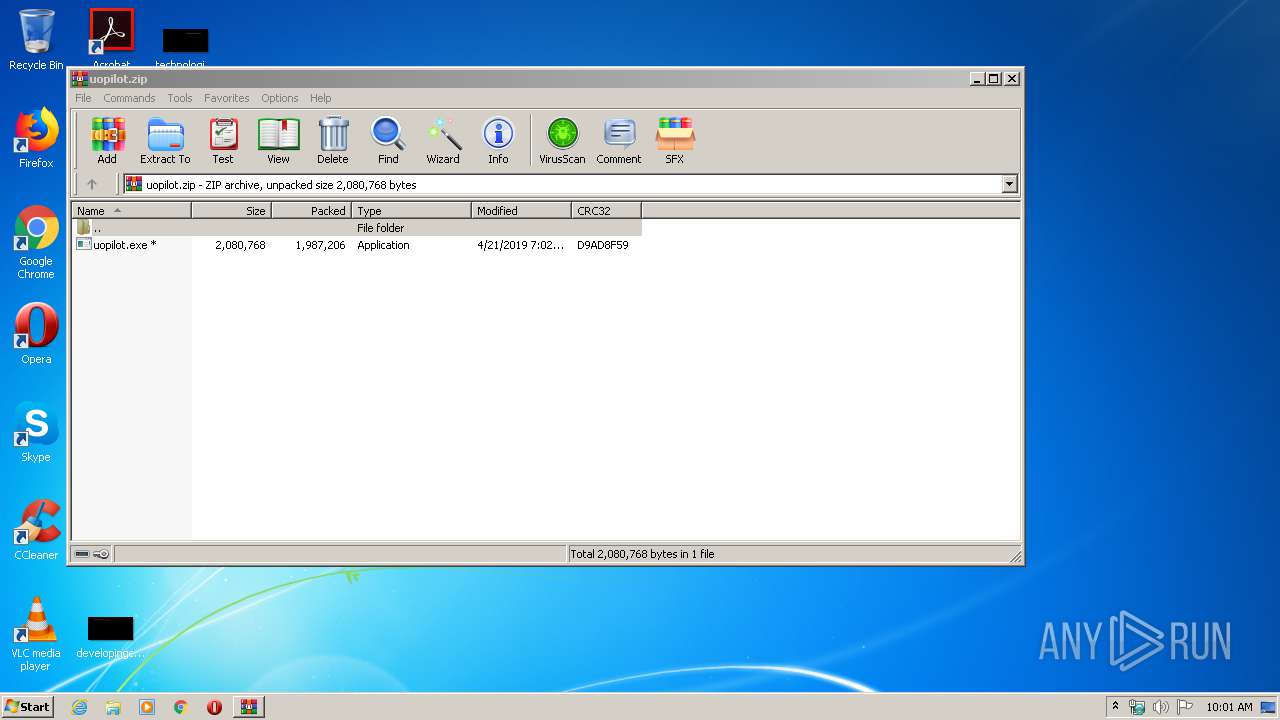Select WinRAR taskbar button
This screenshot has width=1280, height=720.
point(248,707)
